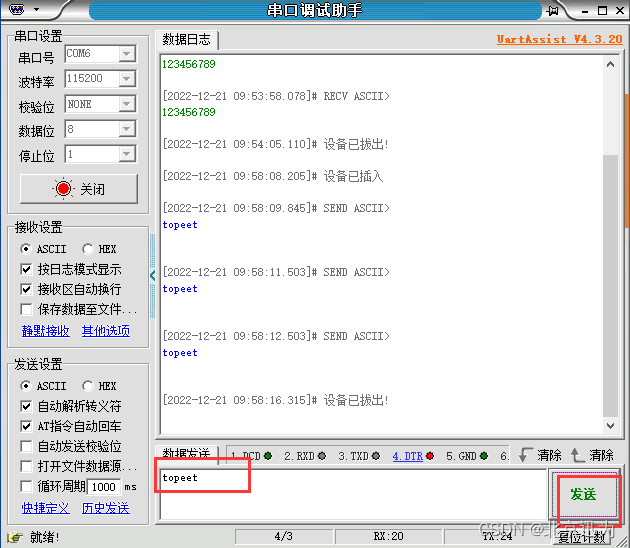Click the TXD signal indicator light

(x=376, y=456)
